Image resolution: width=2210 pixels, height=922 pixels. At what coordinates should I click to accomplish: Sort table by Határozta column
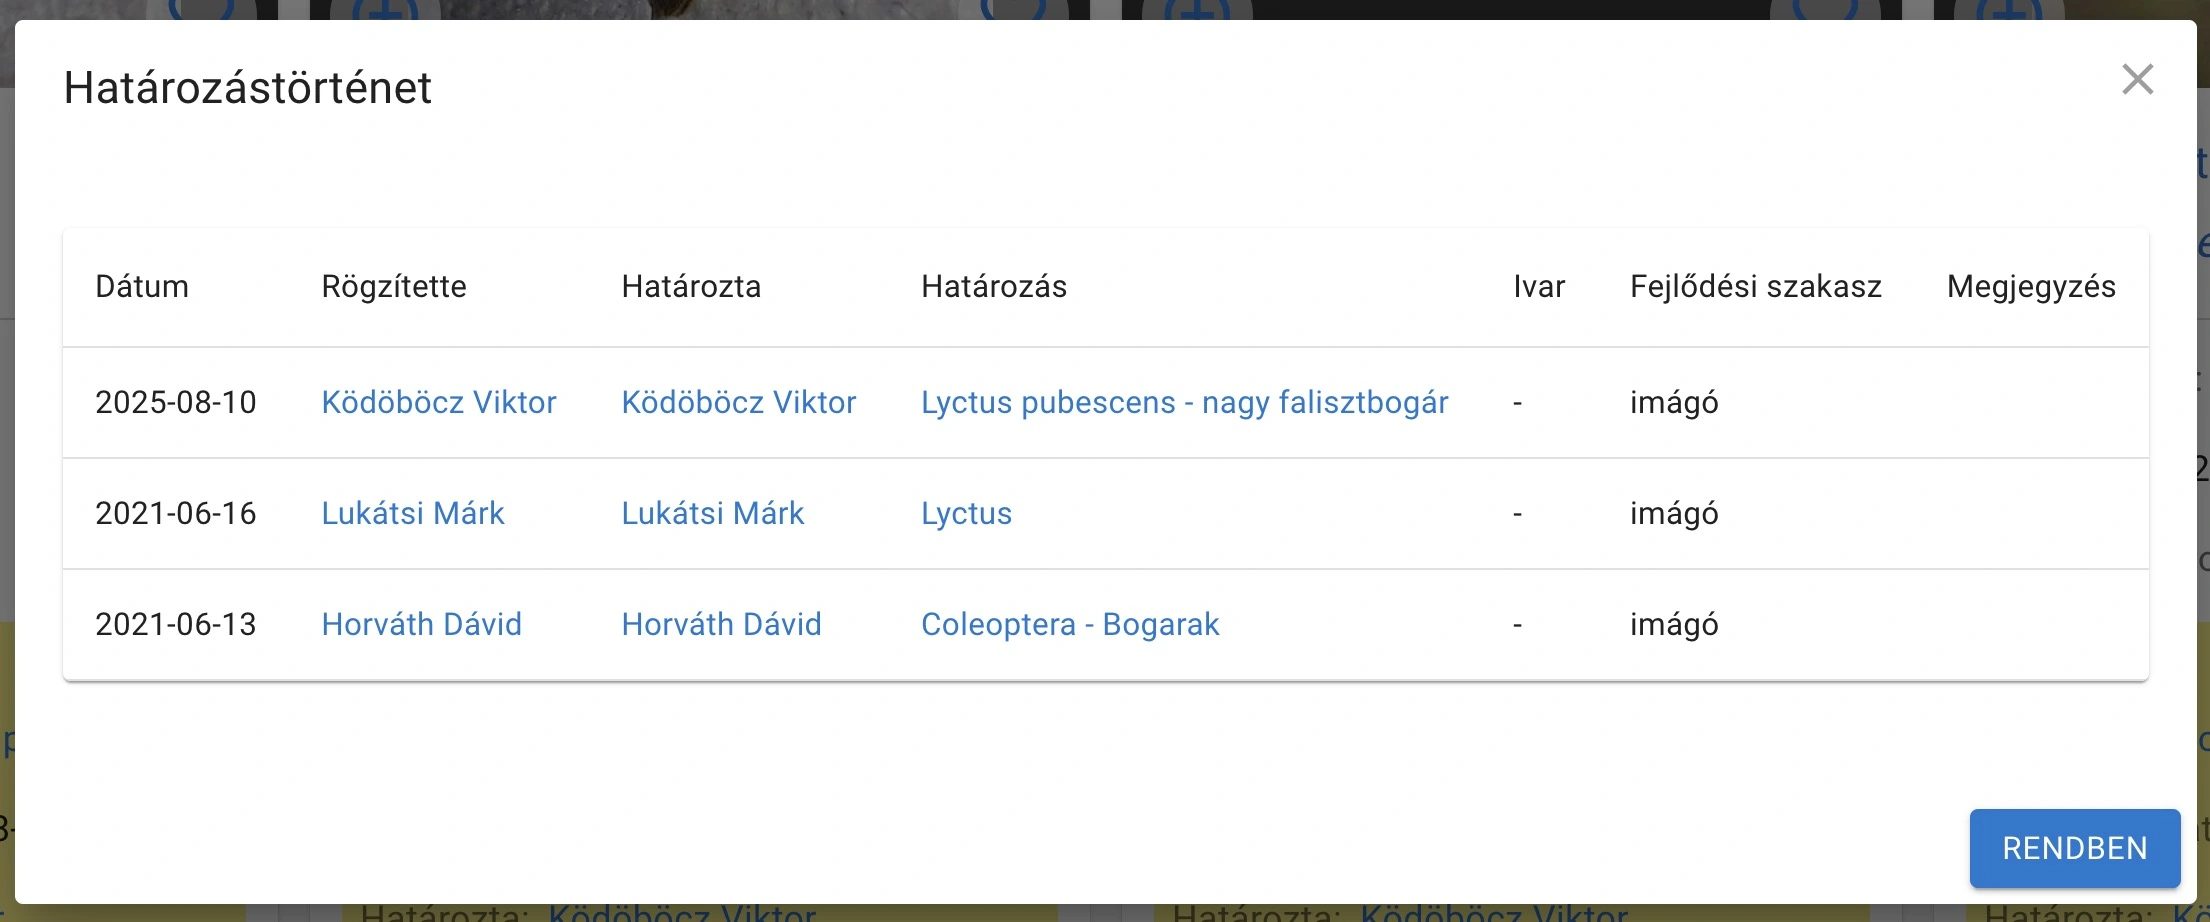click(x=691, y=287)
